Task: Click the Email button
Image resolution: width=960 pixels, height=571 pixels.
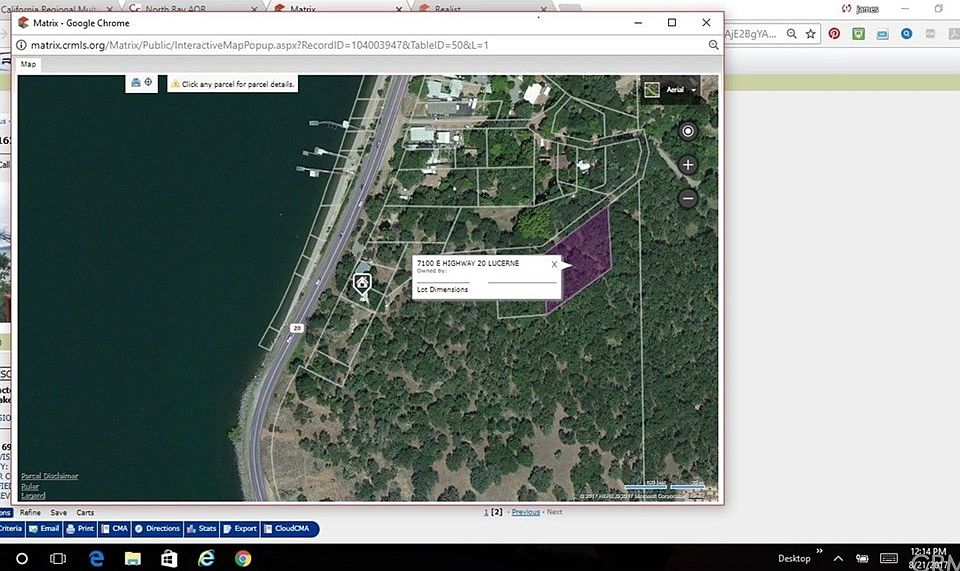Action: click(44, 529)
